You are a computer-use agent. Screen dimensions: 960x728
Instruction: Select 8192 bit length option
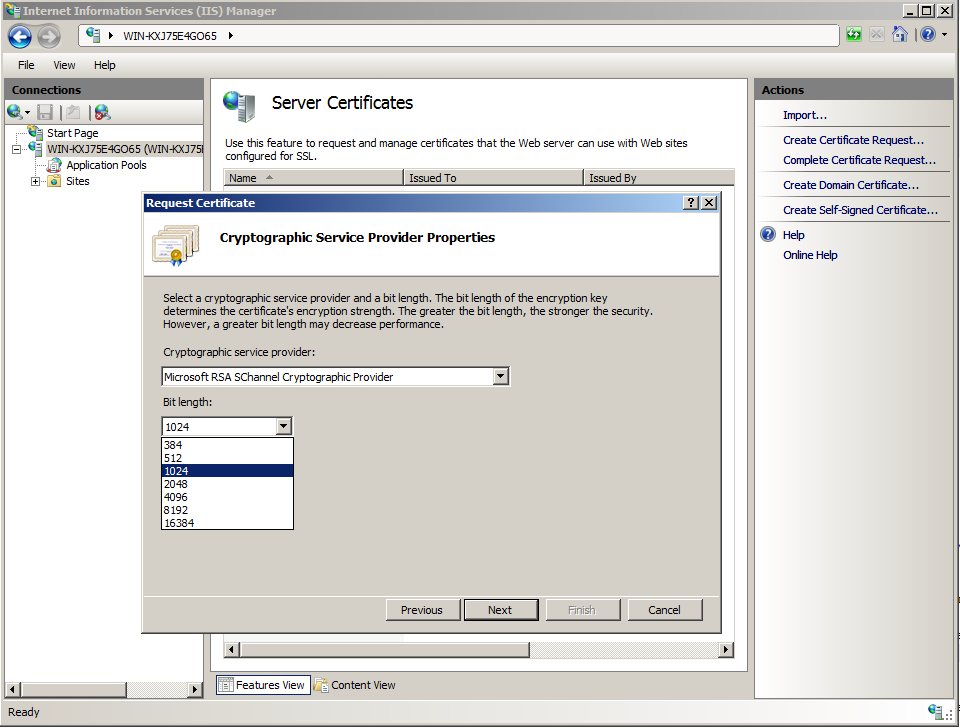point(227,510)
